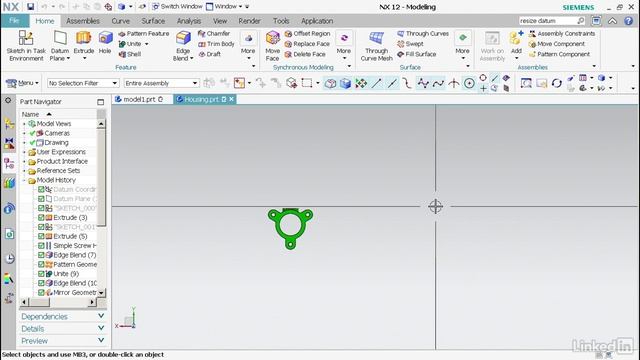640x360 pixels.
Task: Toggle checkbox for Extrude (3)
Action: (41, 218)
